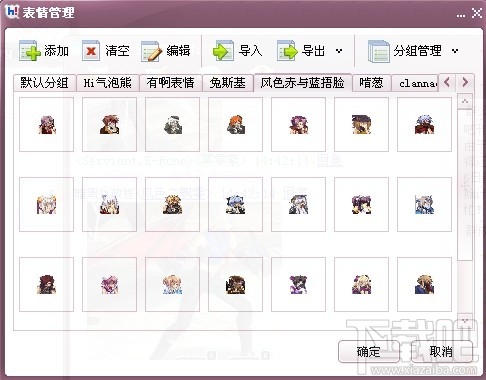Select the 风色赤与蓝捂脸 tab

point(302,82)
